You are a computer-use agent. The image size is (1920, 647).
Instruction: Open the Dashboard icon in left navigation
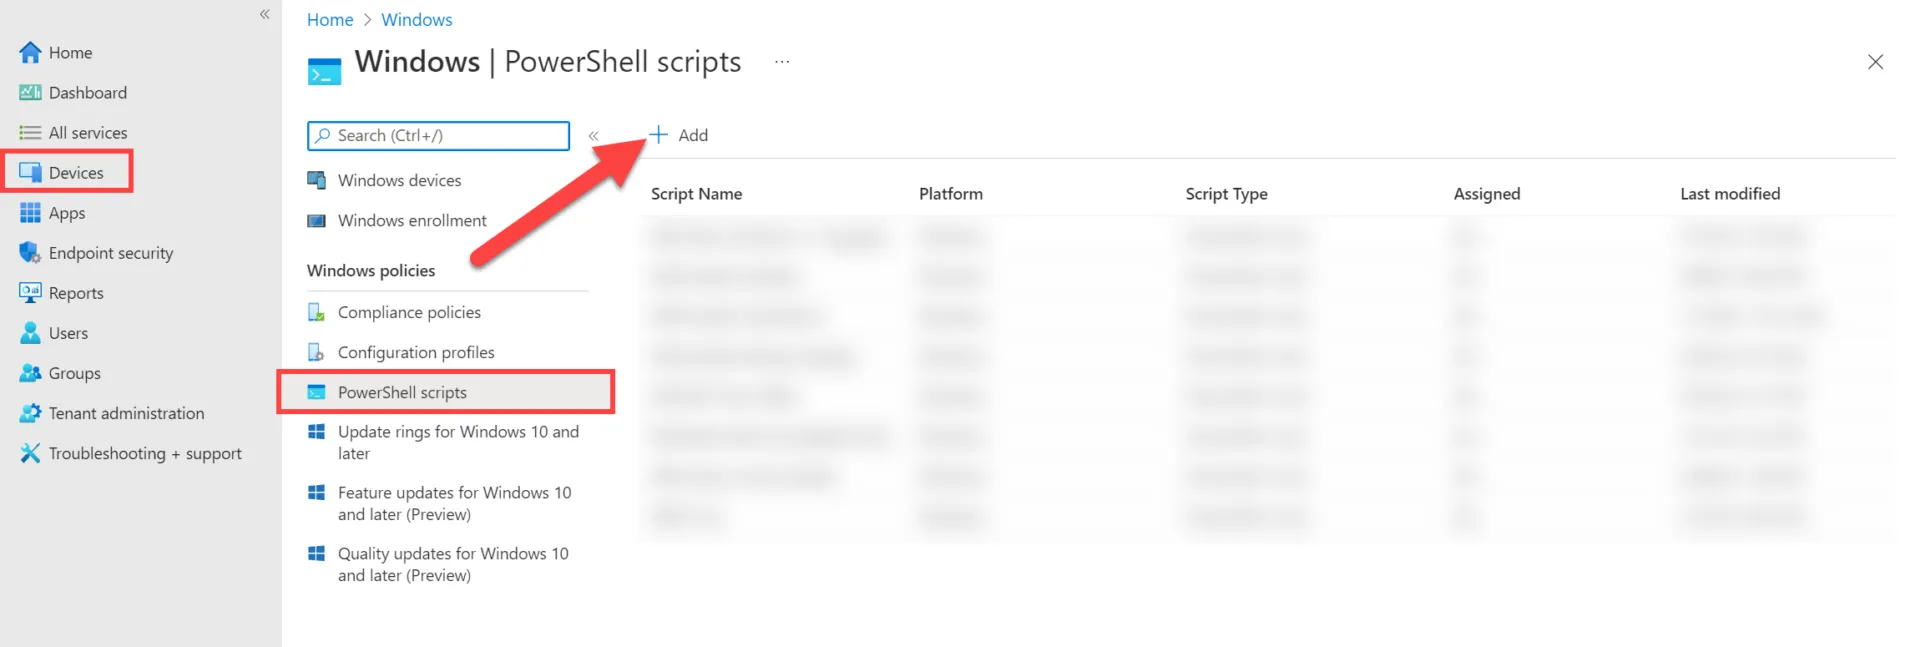pyautogui.click(x=30, y=92)
